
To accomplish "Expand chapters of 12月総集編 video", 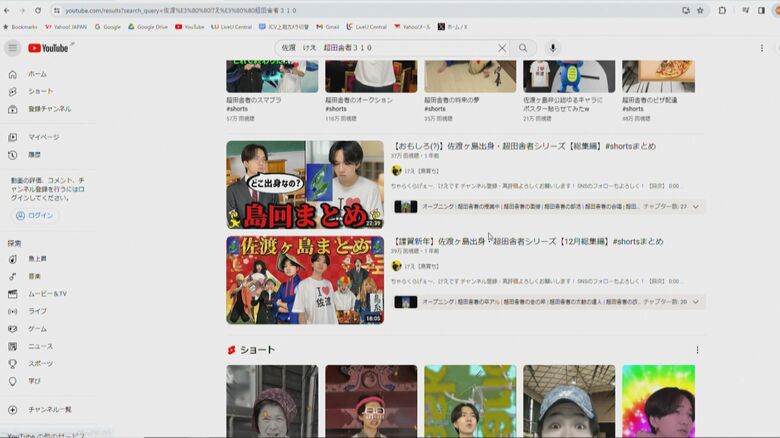I will 696,301.
